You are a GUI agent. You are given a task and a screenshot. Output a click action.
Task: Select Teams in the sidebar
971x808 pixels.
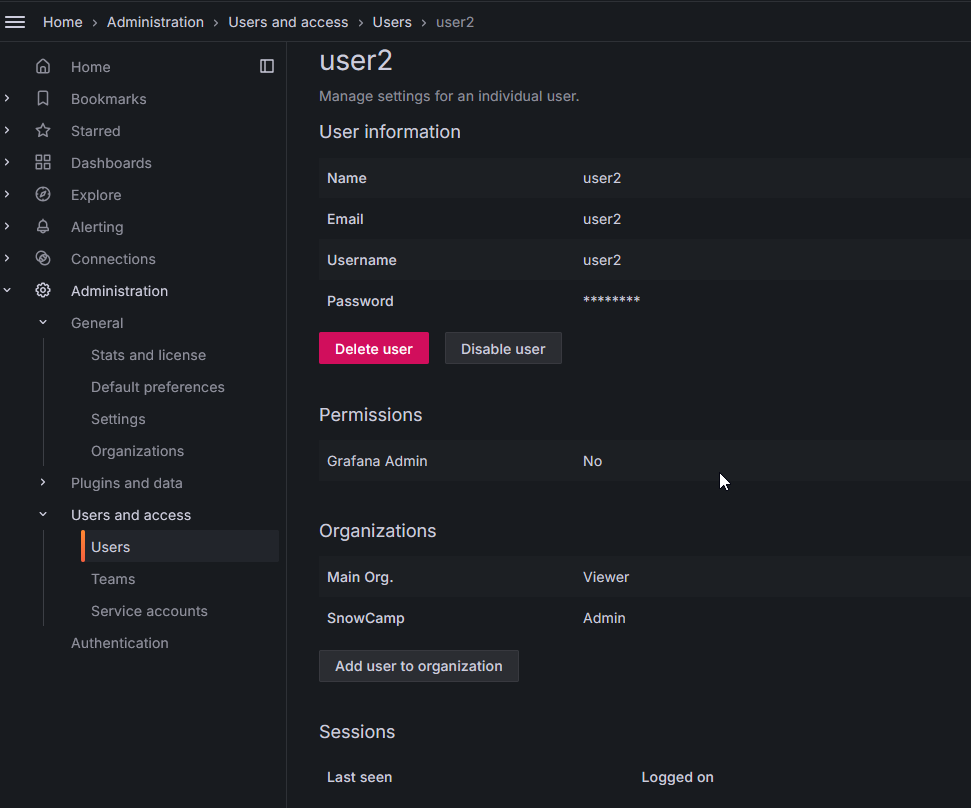pyautogui.click(x=113, y=579)
